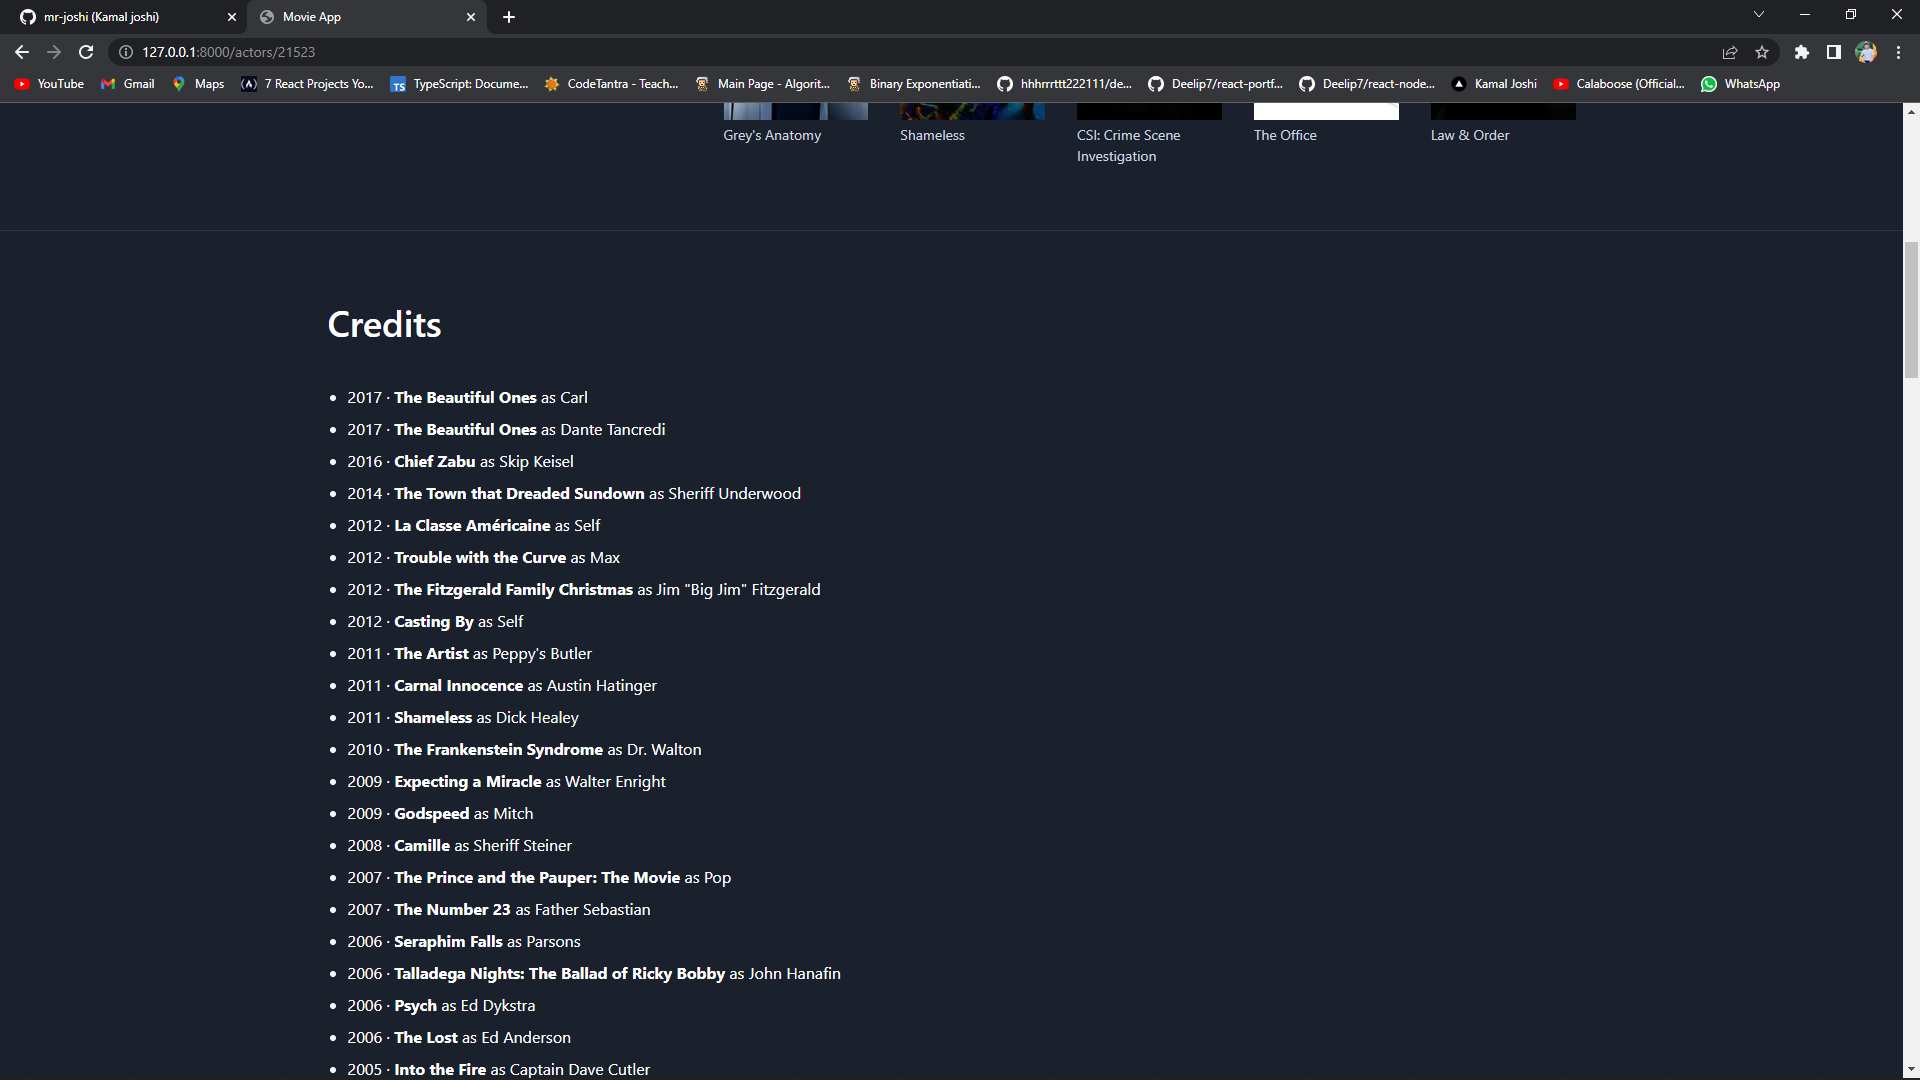The height and width of the screenshot is (1080, 1920).
Task: Toggle the bookmark star for this page
Action: coord(1763,52)
